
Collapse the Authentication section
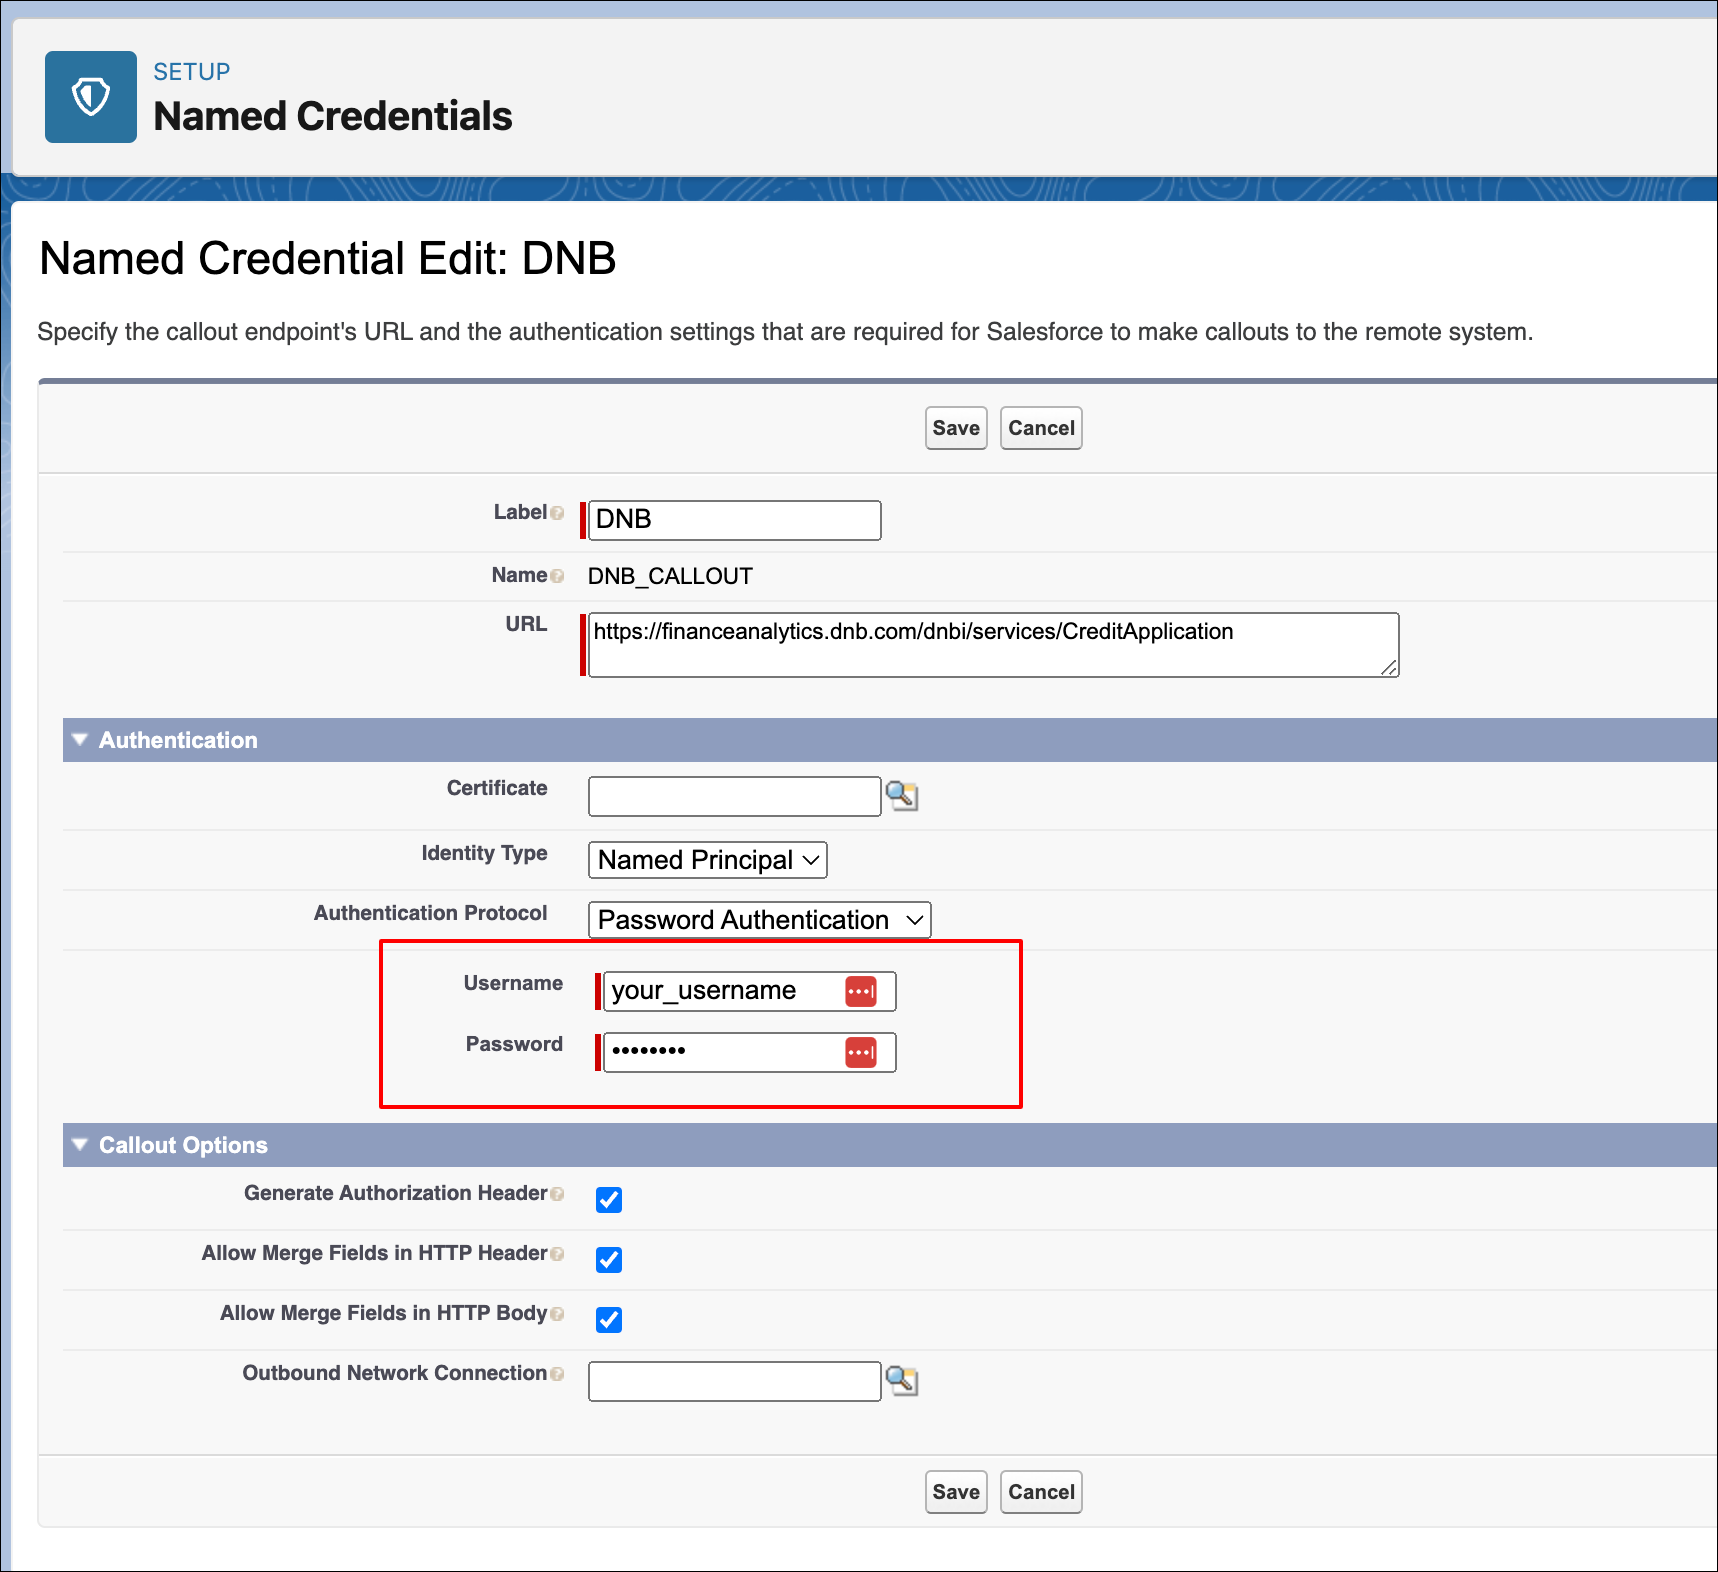tap(80, 740)
